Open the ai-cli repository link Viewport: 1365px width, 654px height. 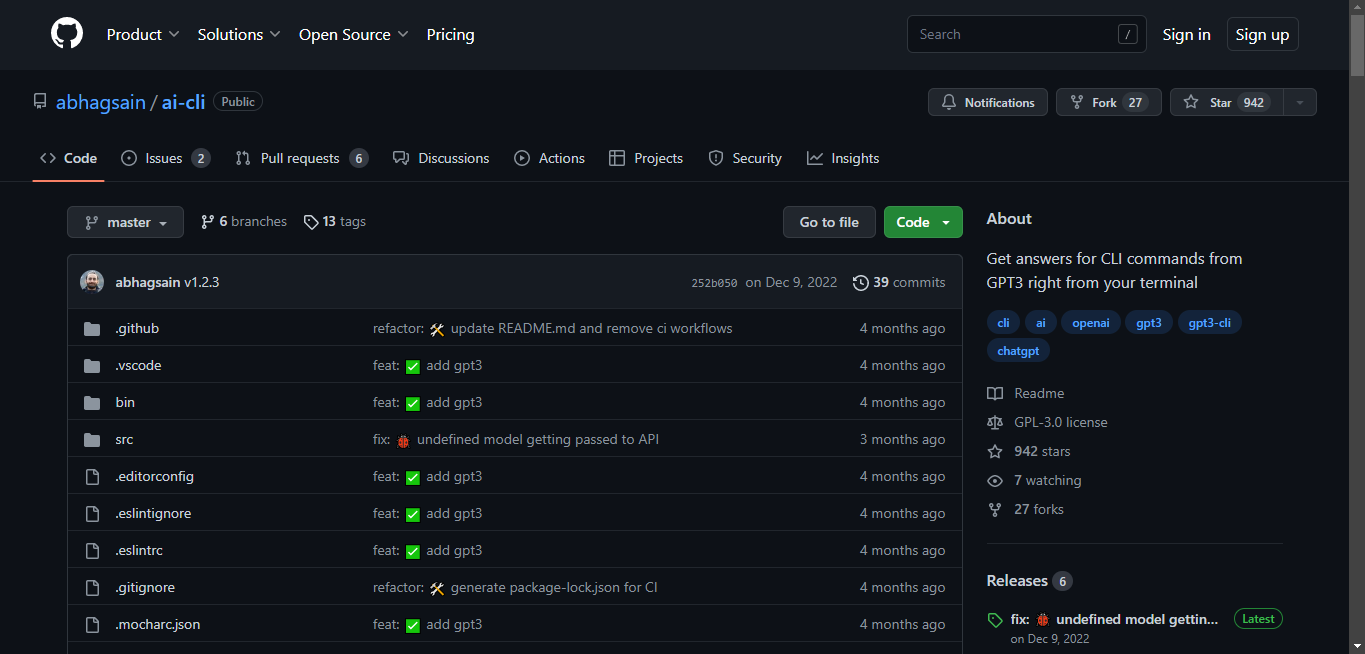coord(183,102)
